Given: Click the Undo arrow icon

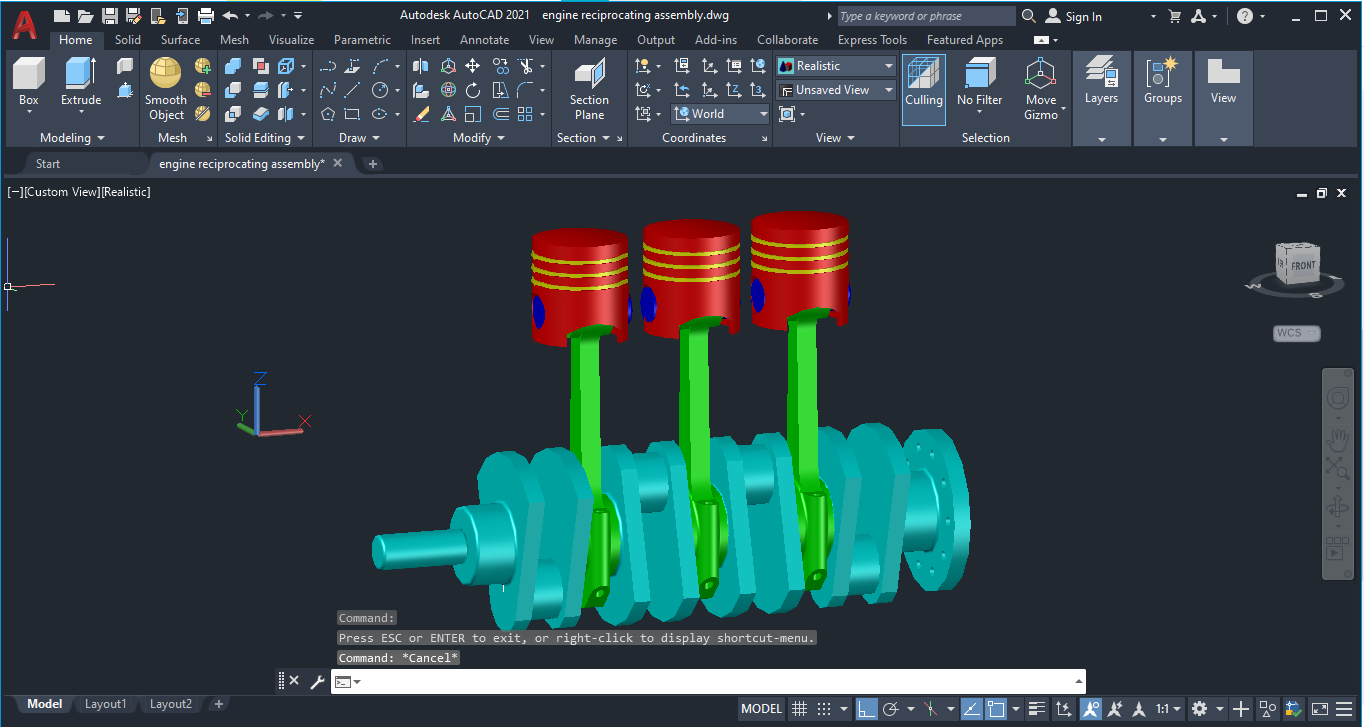Looking at the screenshot, I should click(x=230, y=15).
